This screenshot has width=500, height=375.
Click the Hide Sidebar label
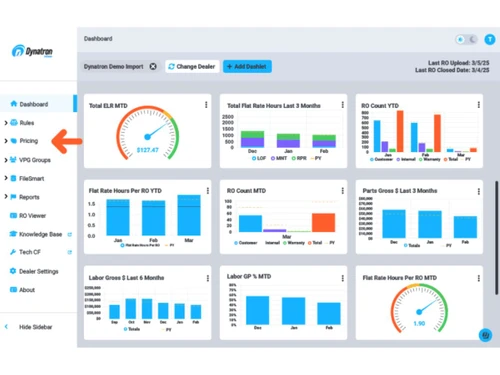point(36,327)
